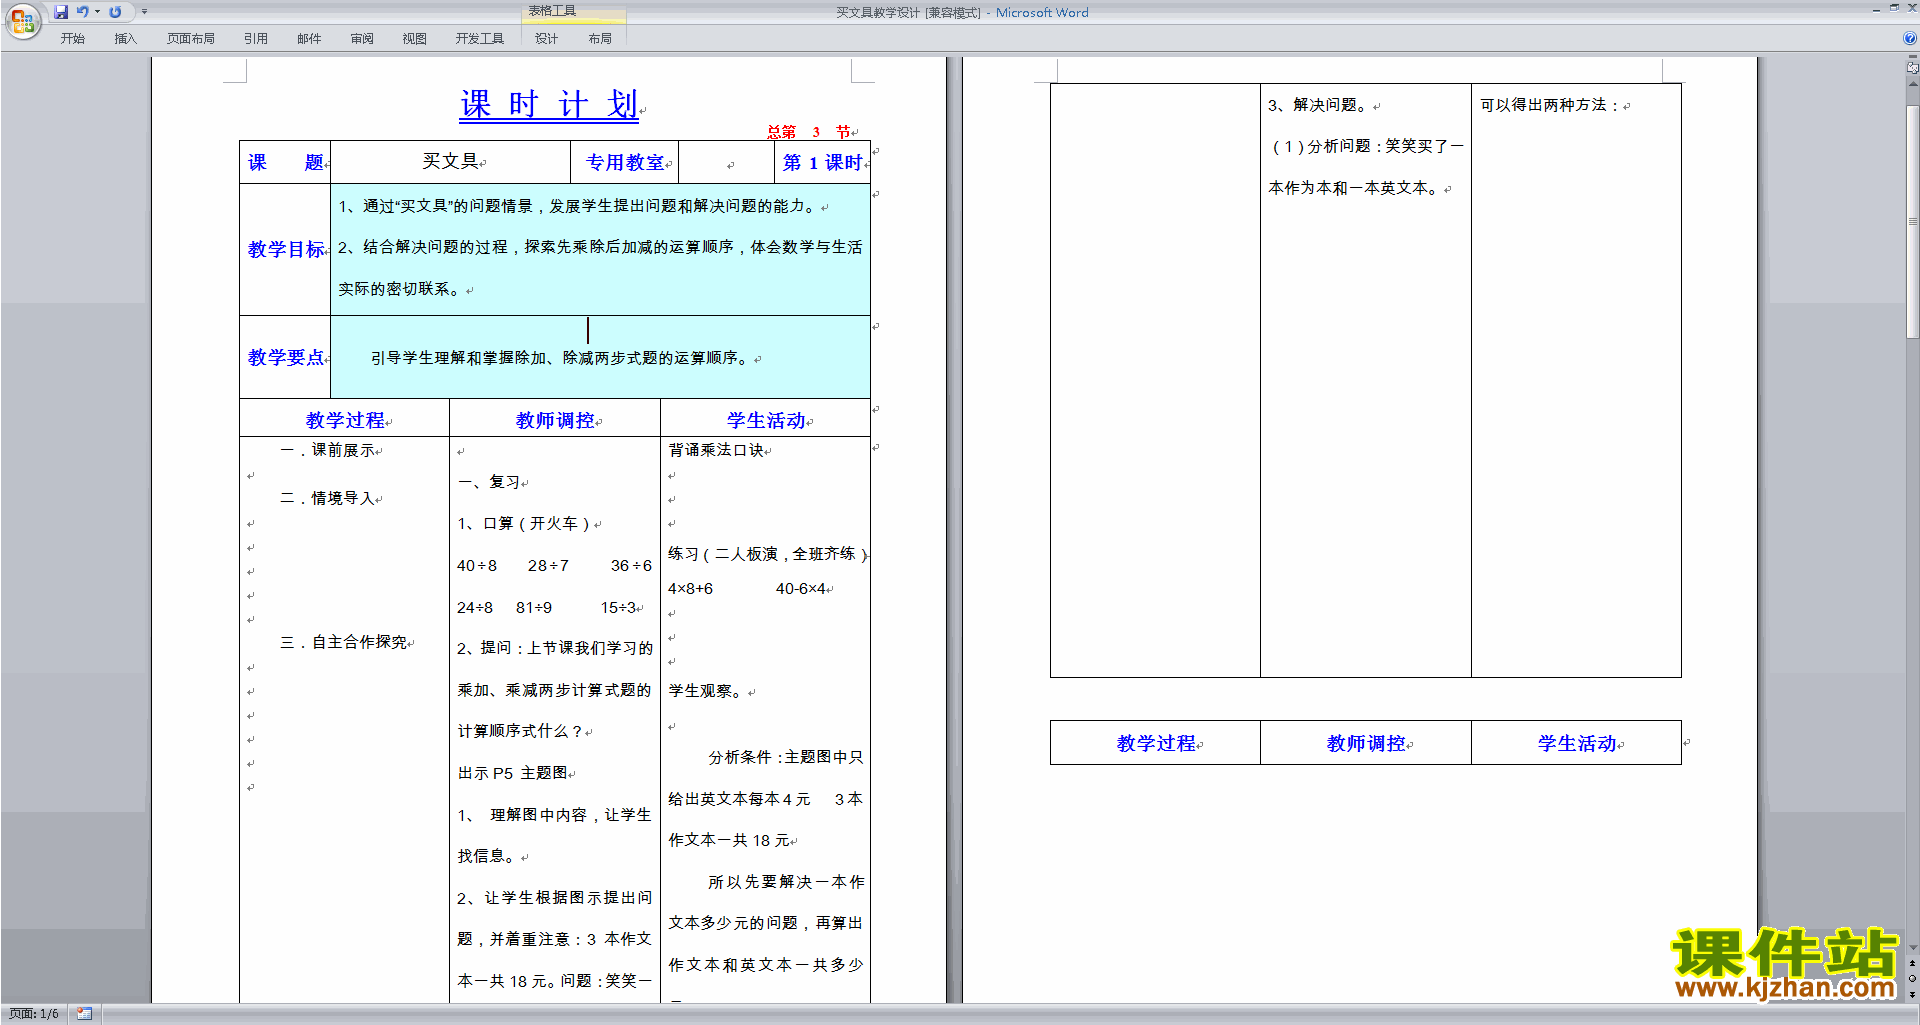1920x1025 pixels.
Task: Click the 买文具 cell
Action: (x=450, y=162)
